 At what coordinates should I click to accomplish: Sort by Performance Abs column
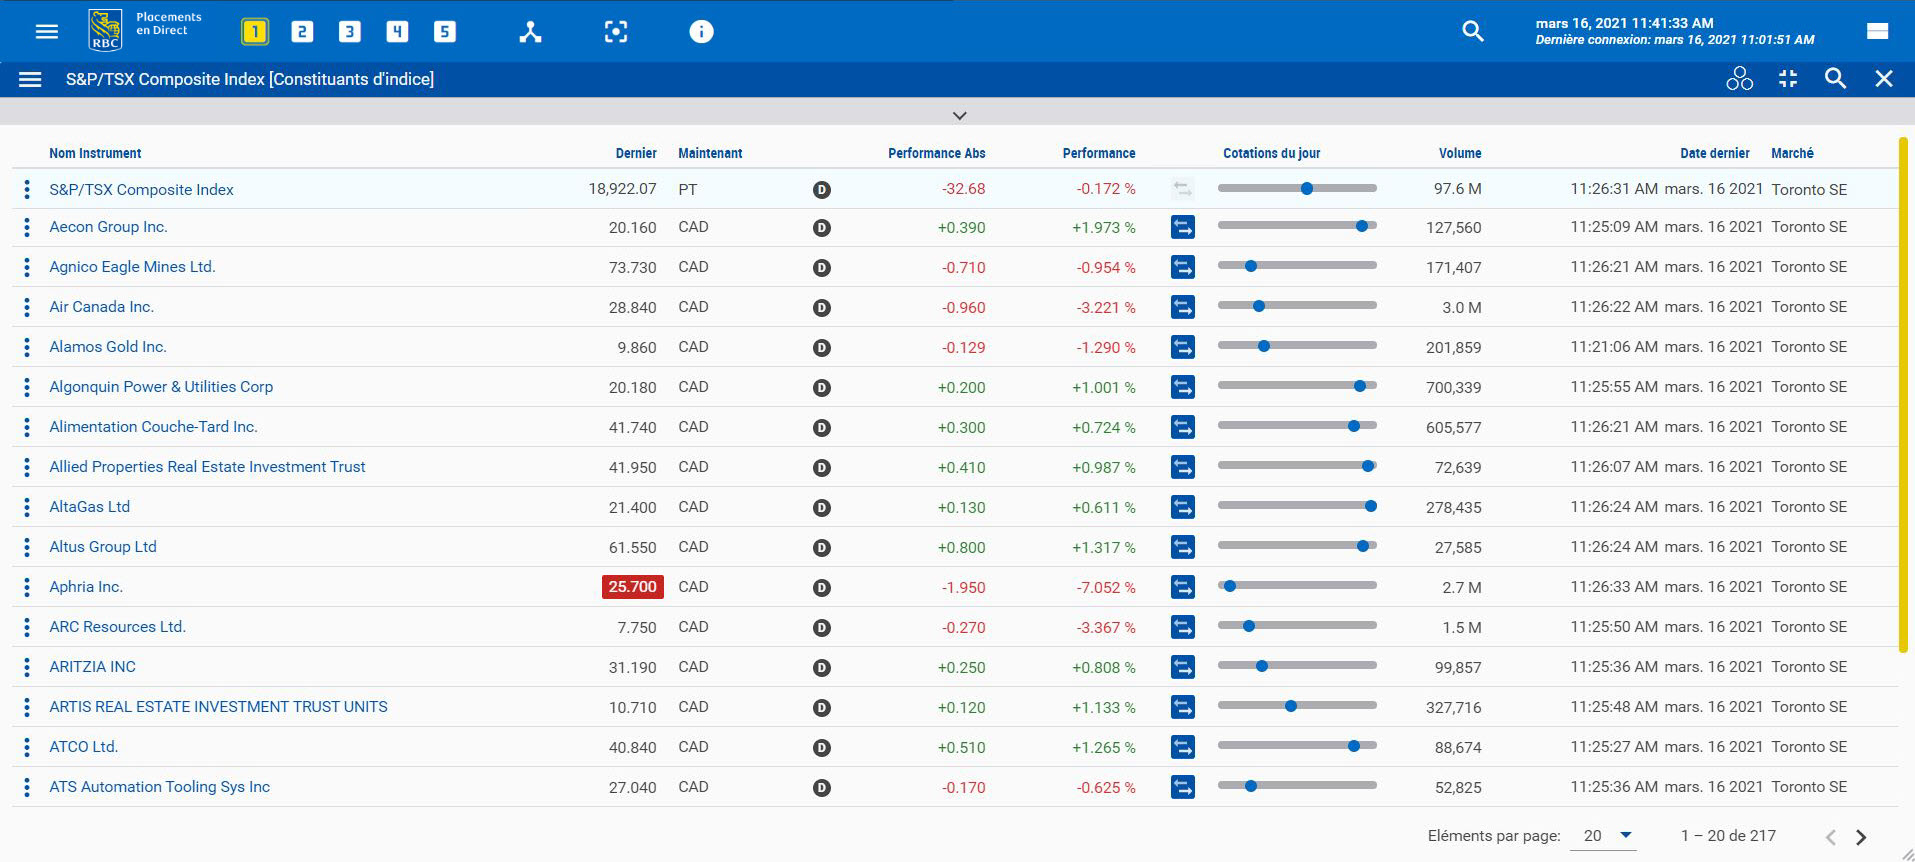pos(937,153)
